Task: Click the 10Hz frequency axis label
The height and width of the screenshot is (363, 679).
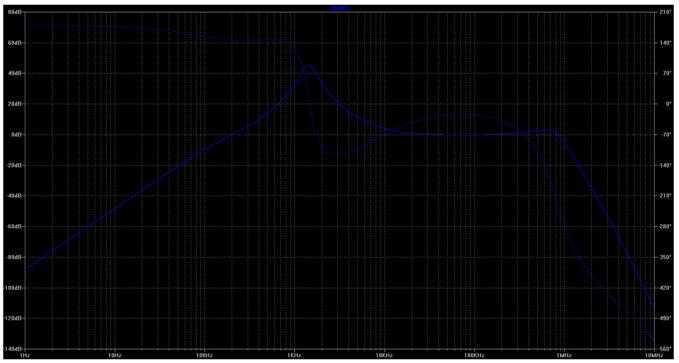Action: tap(114, 356)
